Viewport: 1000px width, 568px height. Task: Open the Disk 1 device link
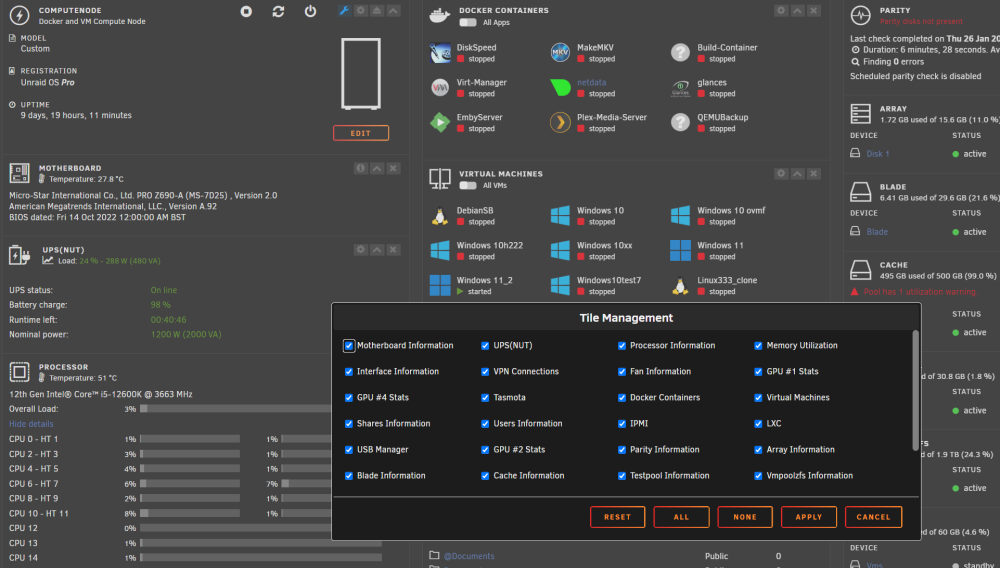(878, 154)
